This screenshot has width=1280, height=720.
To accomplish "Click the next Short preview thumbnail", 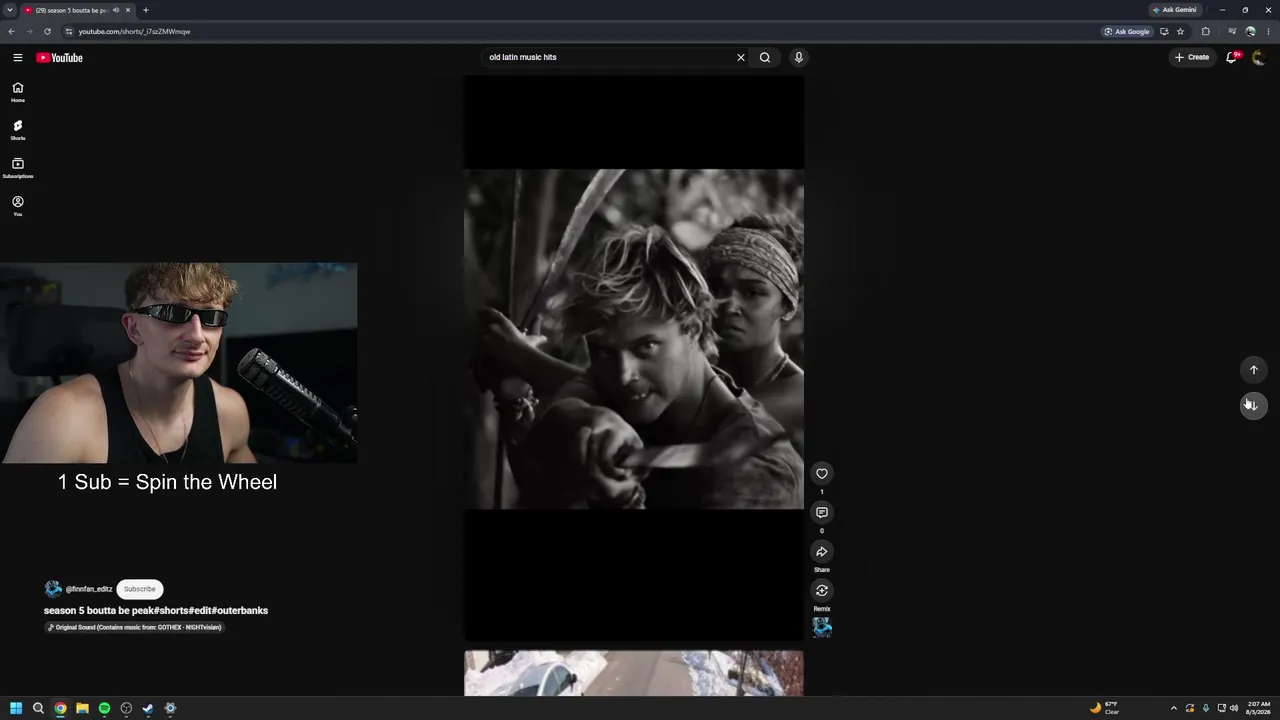I will pos(634,673).
